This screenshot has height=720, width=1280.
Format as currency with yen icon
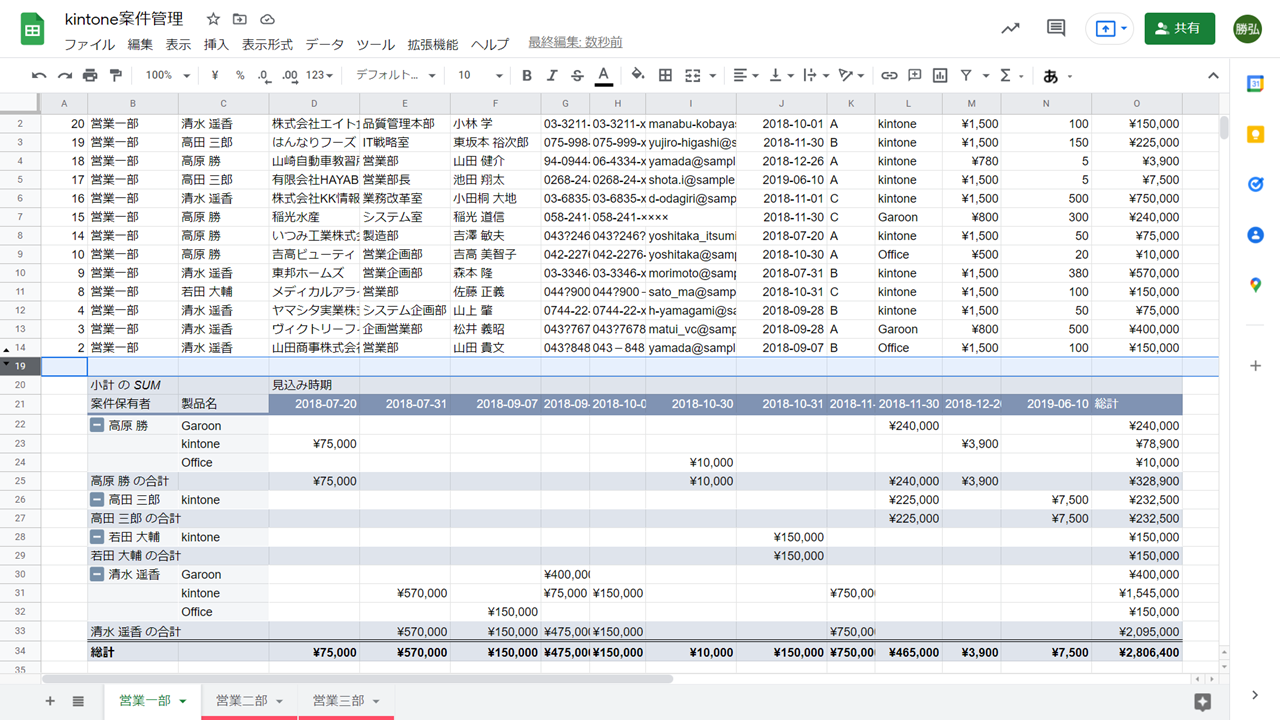215,75
